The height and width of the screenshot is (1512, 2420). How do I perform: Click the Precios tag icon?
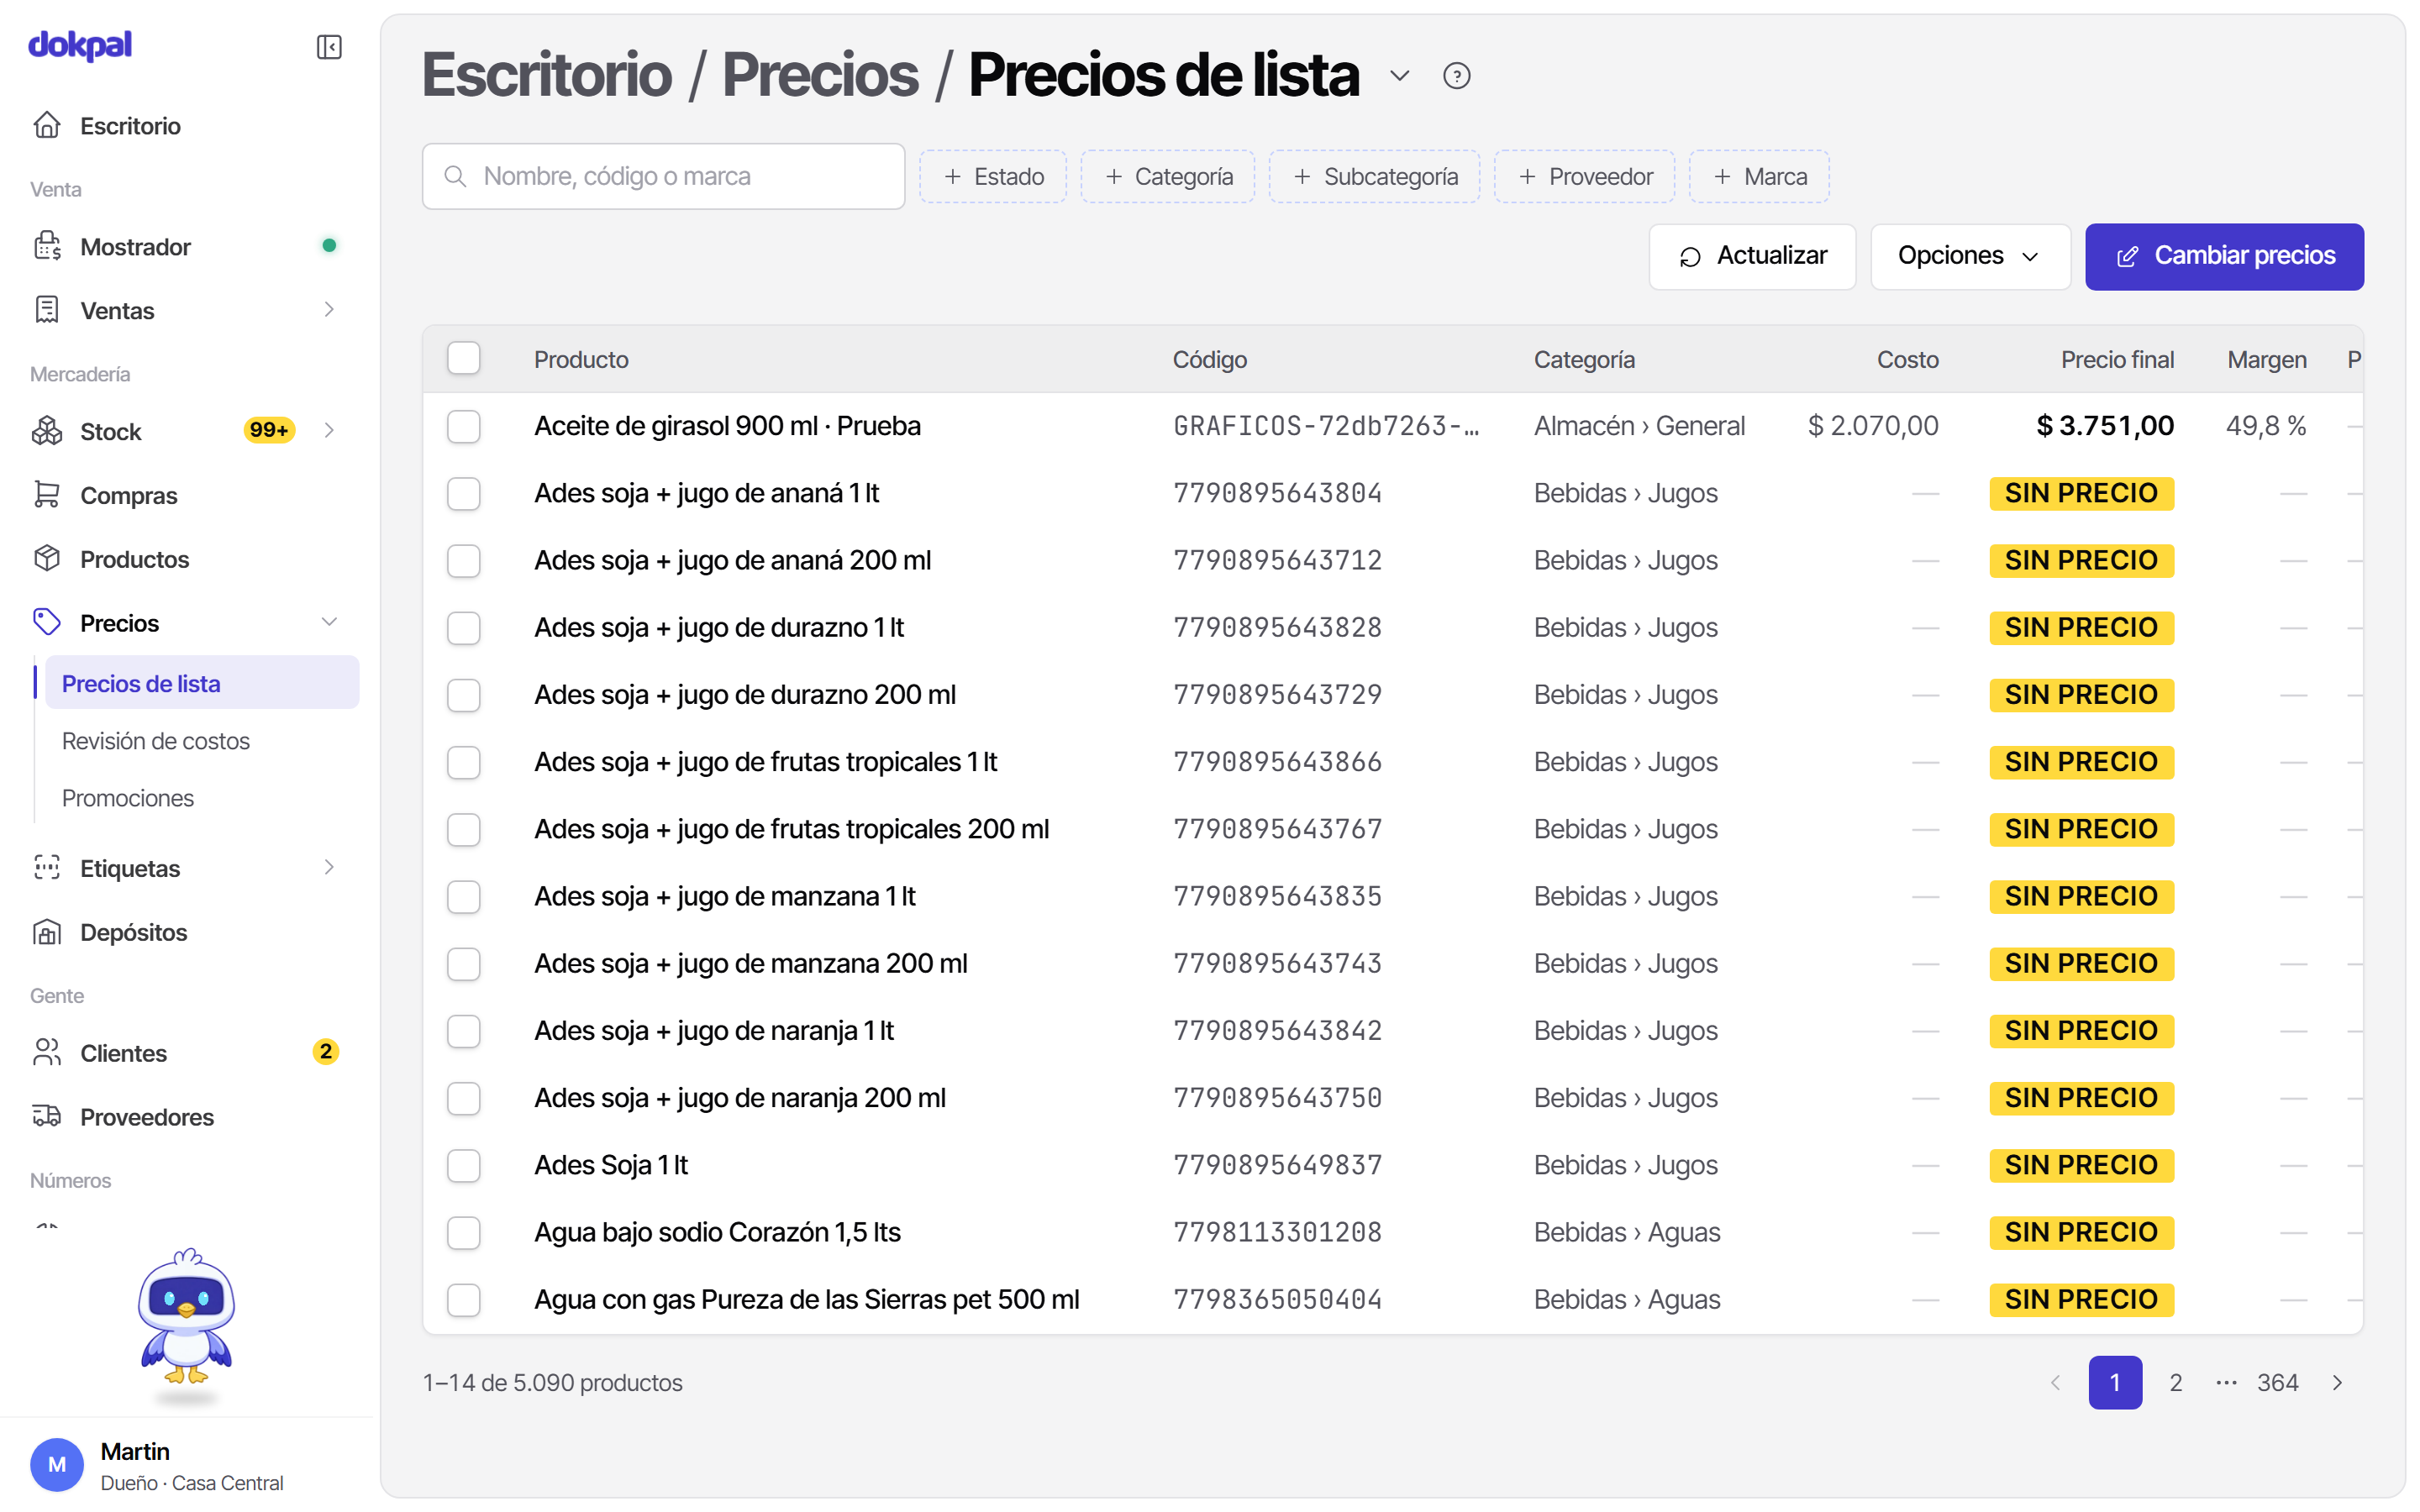point(47,622)
